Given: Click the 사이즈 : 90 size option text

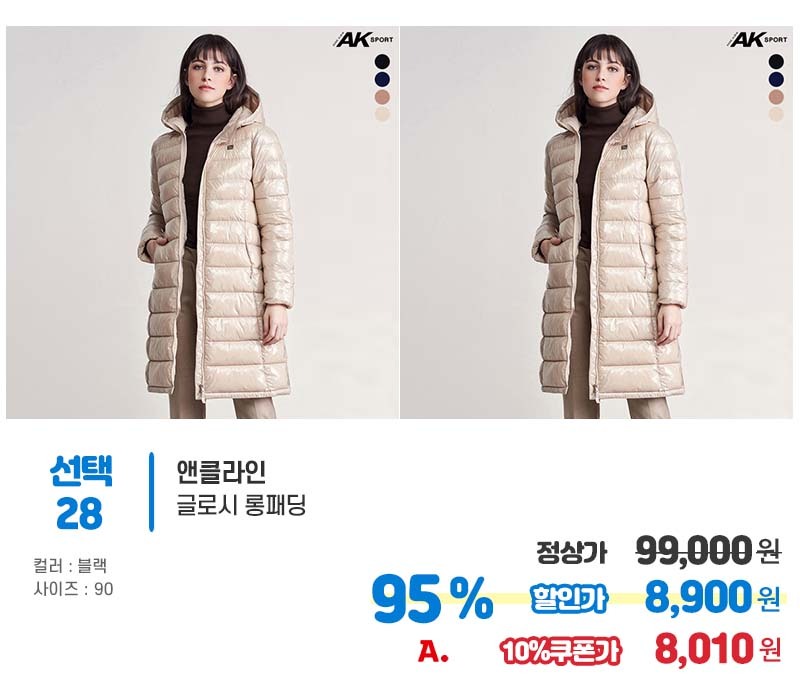Looking at the screenshot, I should (x=73, y=589).
